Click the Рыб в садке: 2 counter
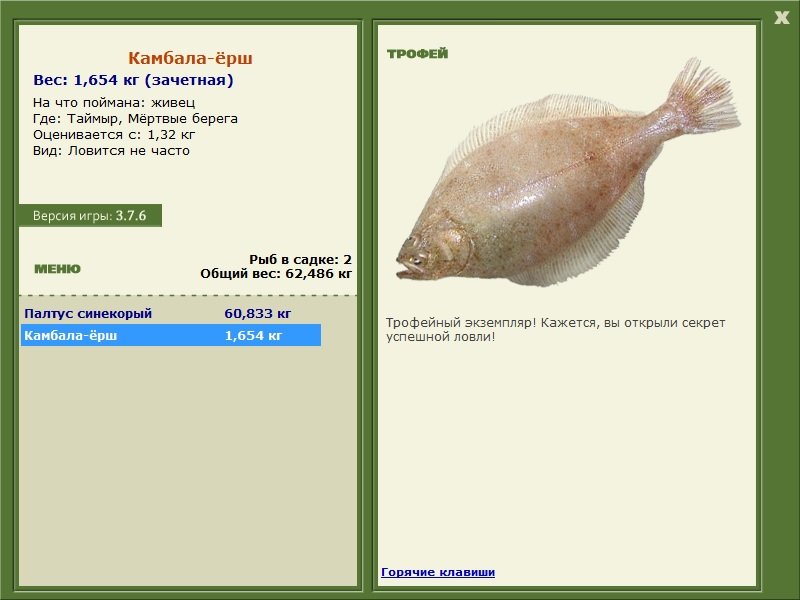Screen dimensions: 800x600 point(301,259)
